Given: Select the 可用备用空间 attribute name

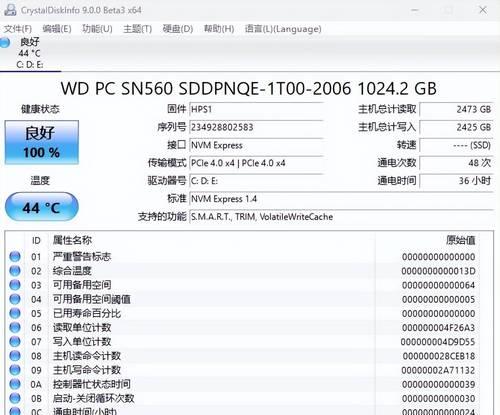Looking at the screenshot, I should 82,285.
